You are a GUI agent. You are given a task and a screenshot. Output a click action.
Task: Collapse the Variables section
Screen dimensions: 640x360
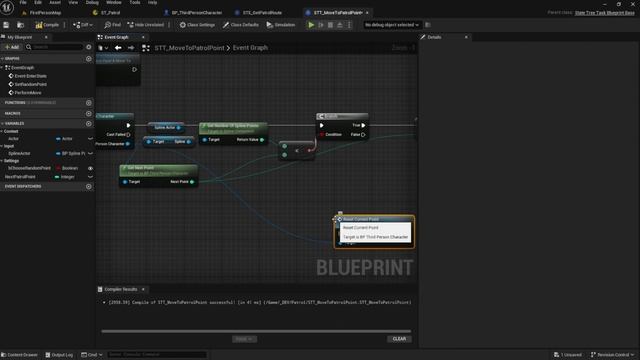[2, 124]
